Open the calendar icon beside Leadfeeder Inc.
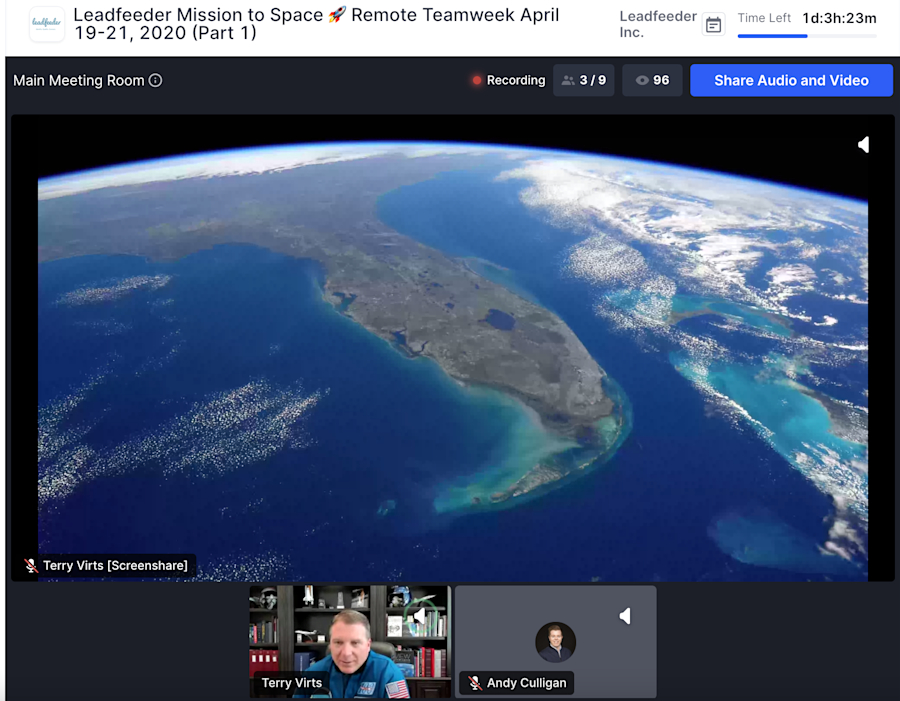 point(713,24)
